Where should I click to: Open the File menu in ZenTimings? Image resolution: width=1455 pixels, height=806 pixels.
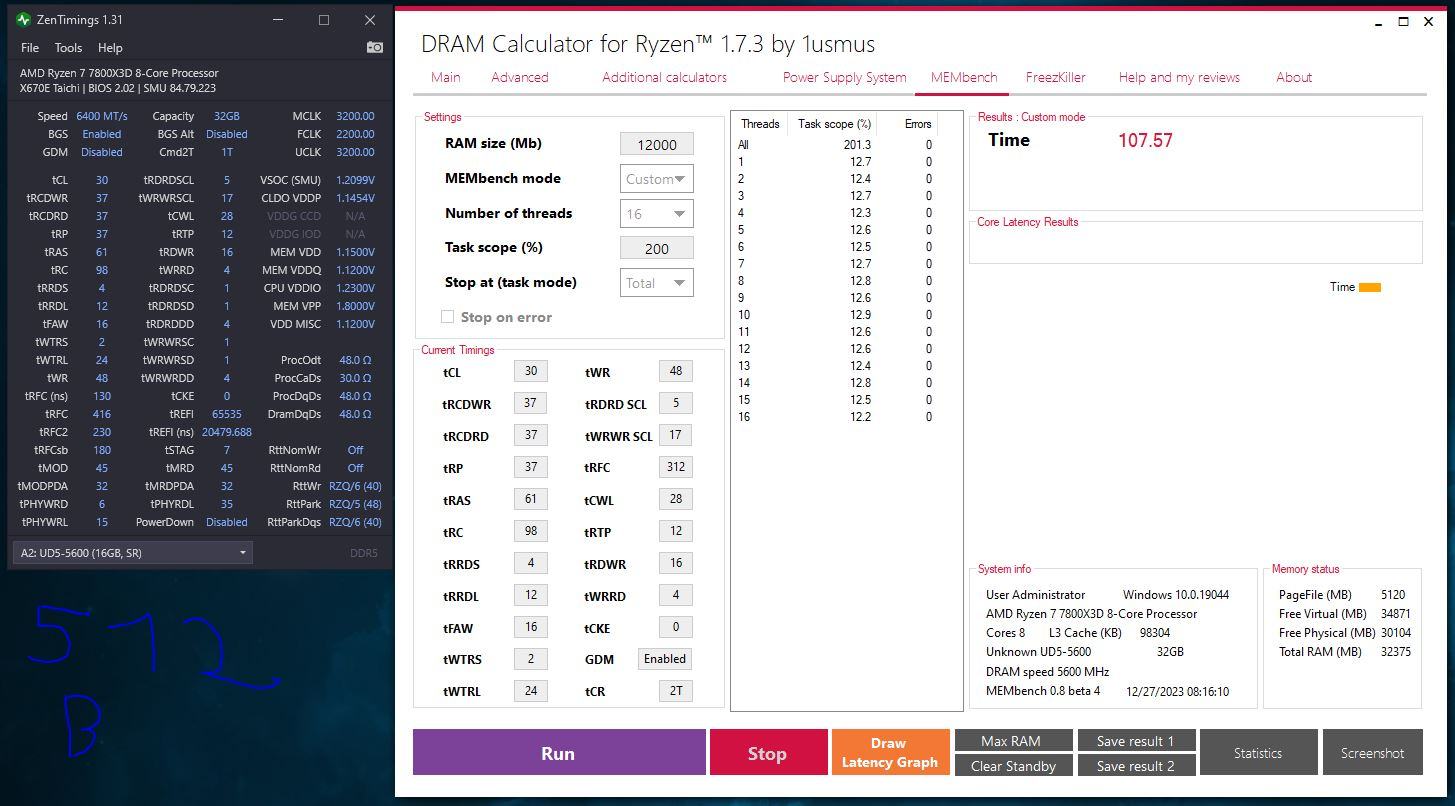click(30, 47)
